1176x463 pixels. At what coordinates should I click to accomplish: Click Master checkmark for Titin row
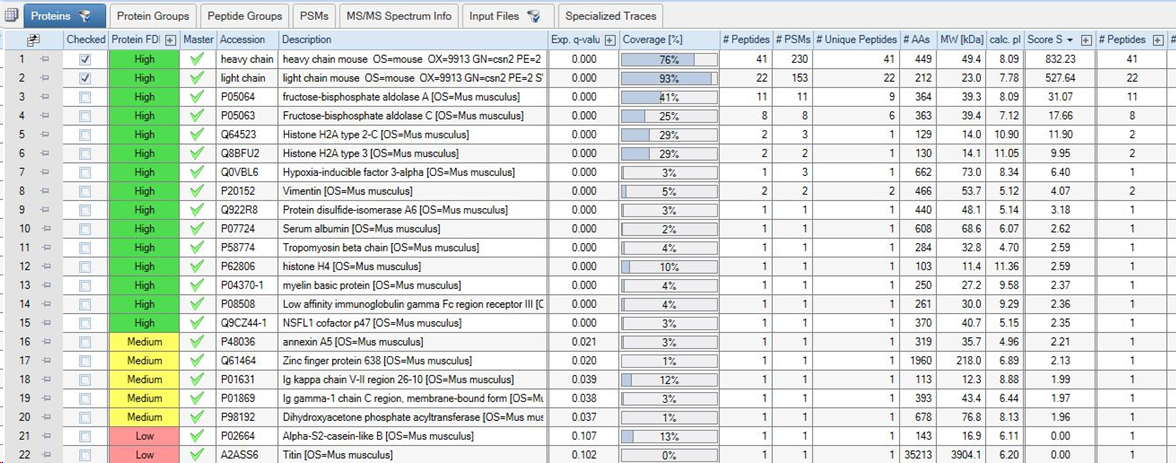[x=198, y=455]
